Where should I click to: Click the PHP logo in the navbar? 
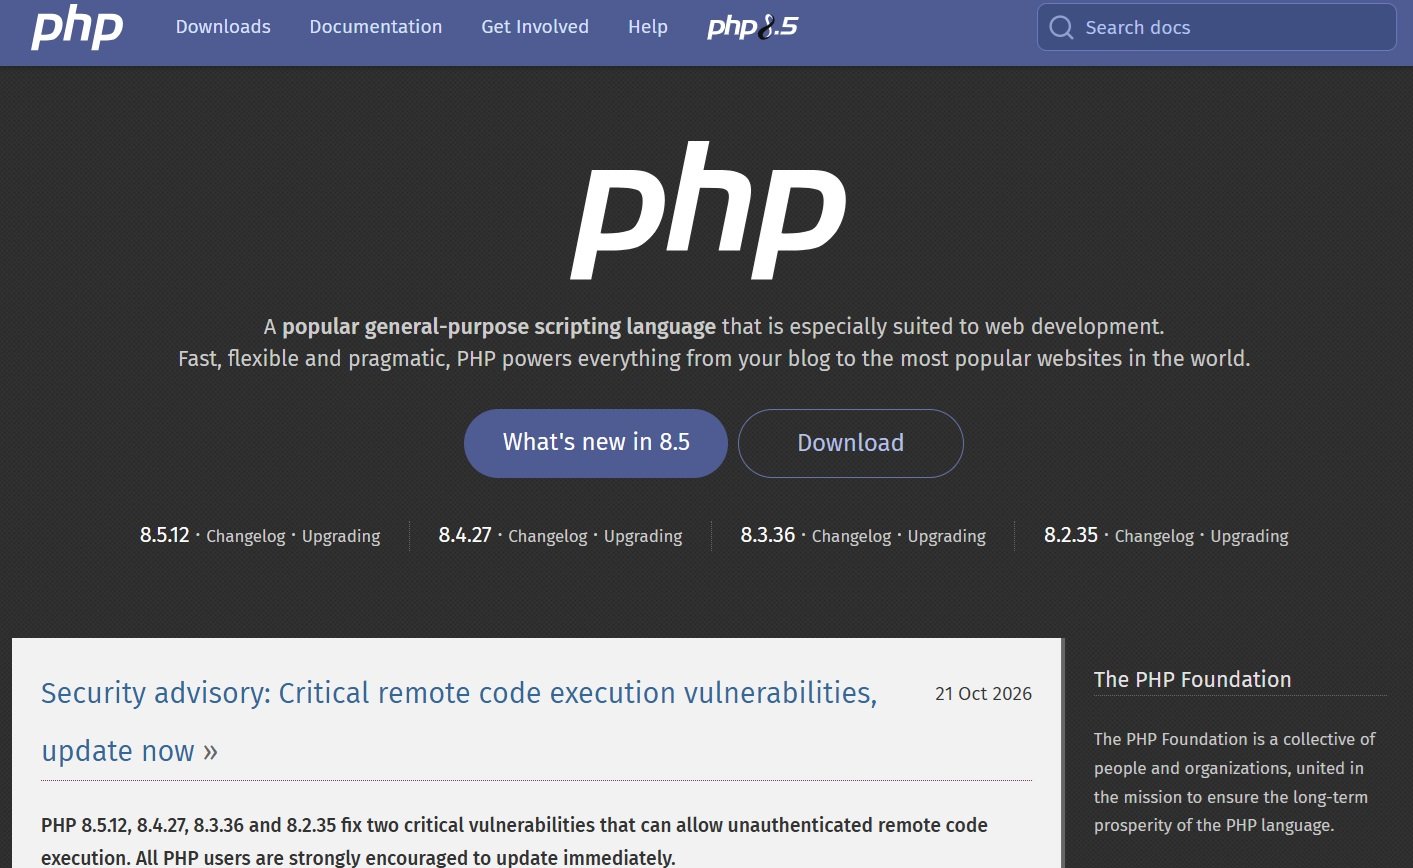pos(77,27)
